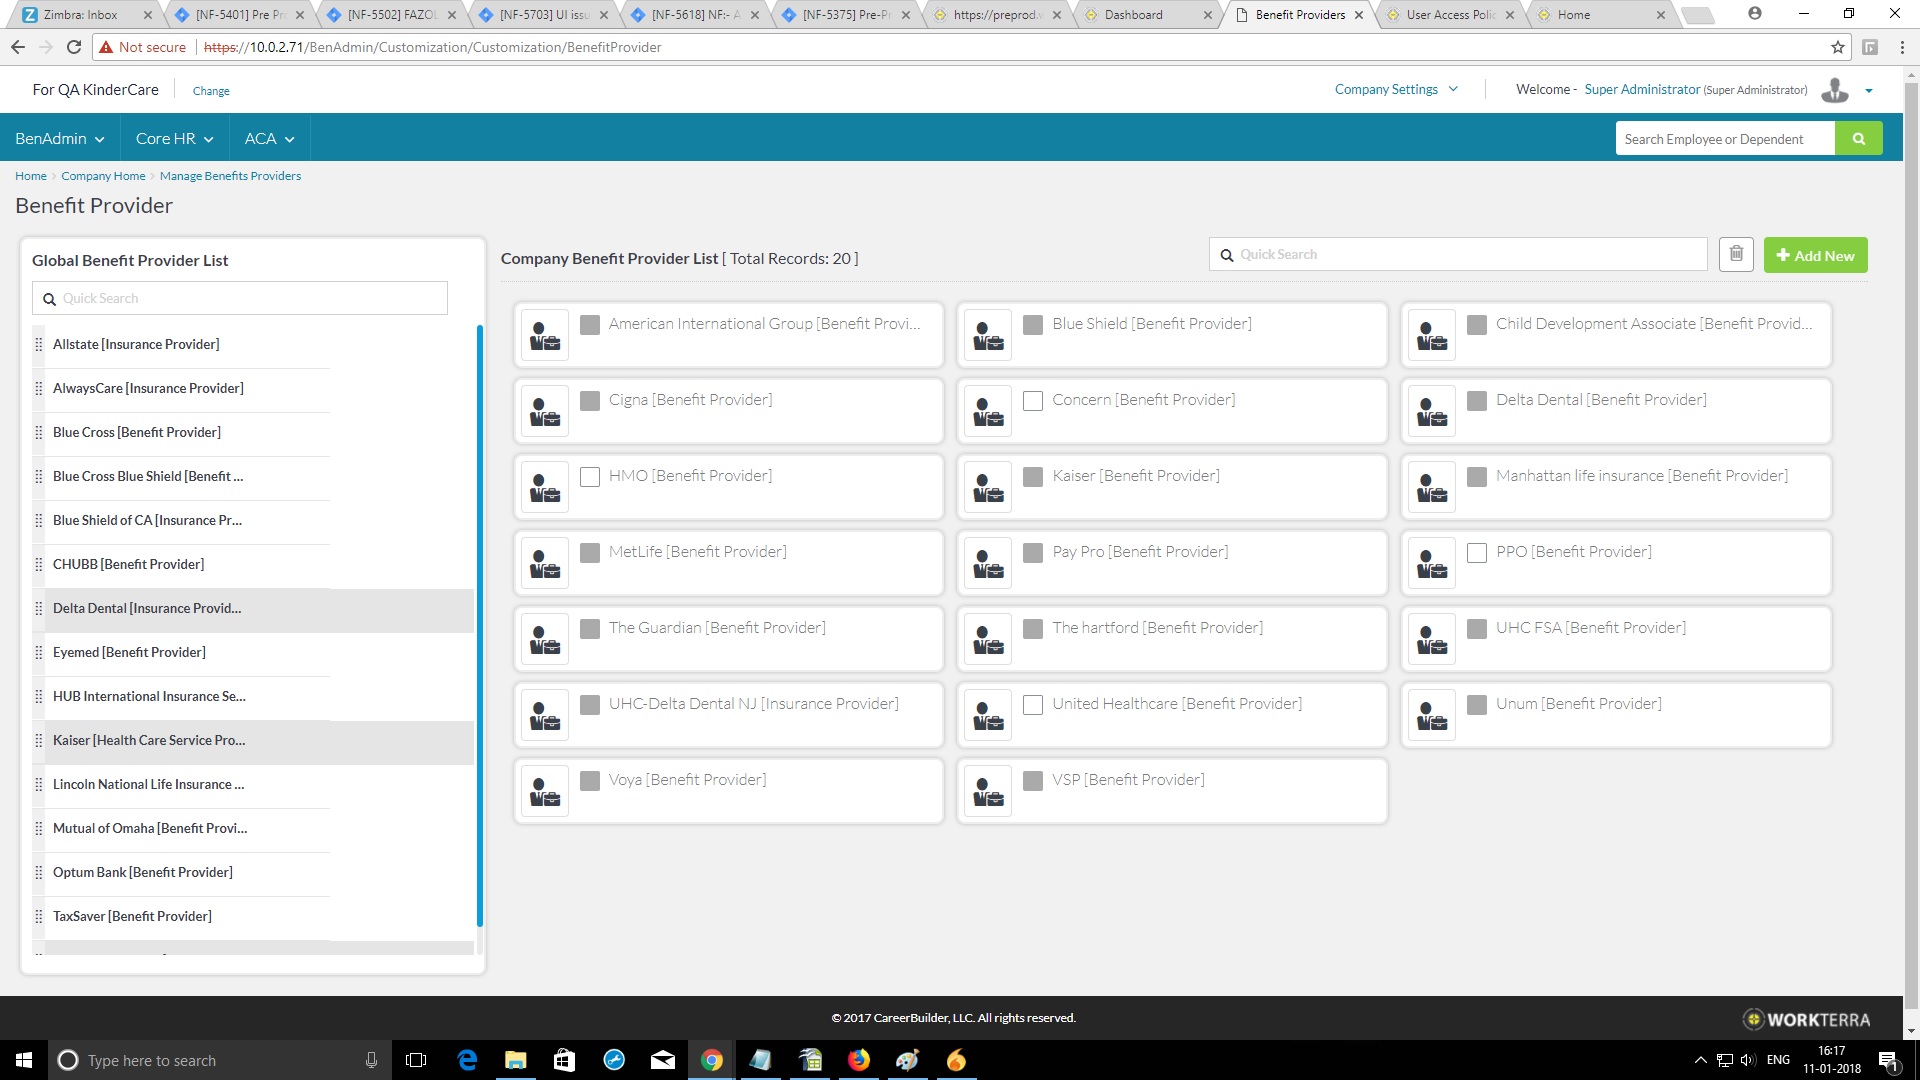This screenshot has width=1920, height=1080.
Task: Click the Change company link
Action: click(x=211, y=91)
